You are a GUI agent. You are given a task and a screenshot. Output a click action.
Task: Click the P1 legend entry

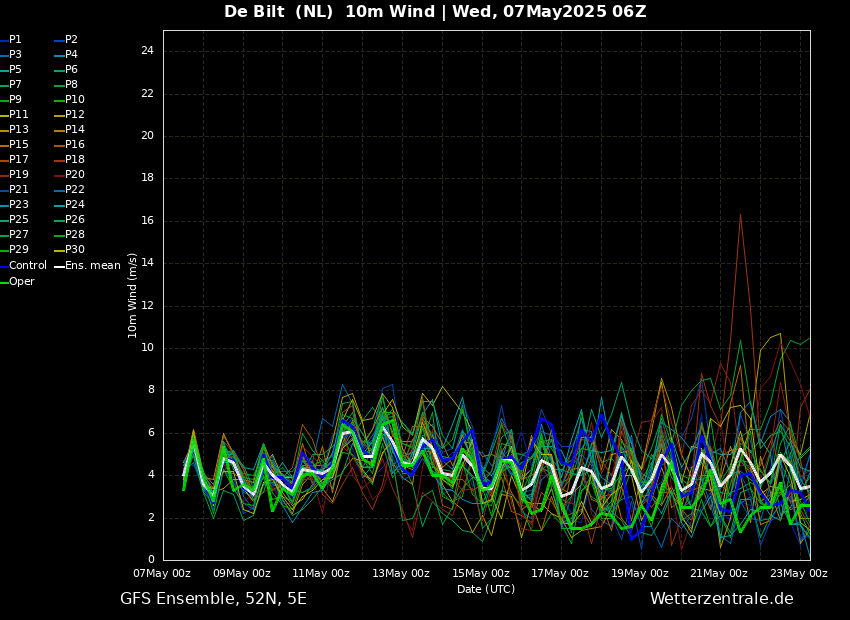pos(15,40)
